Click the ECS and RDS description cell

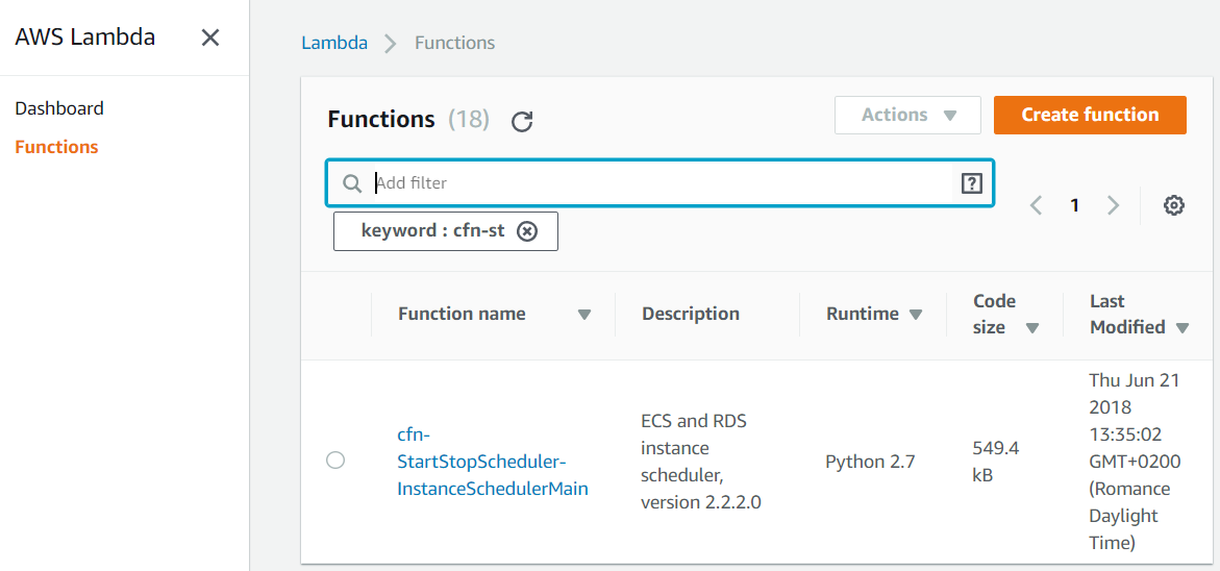point(701,462)
